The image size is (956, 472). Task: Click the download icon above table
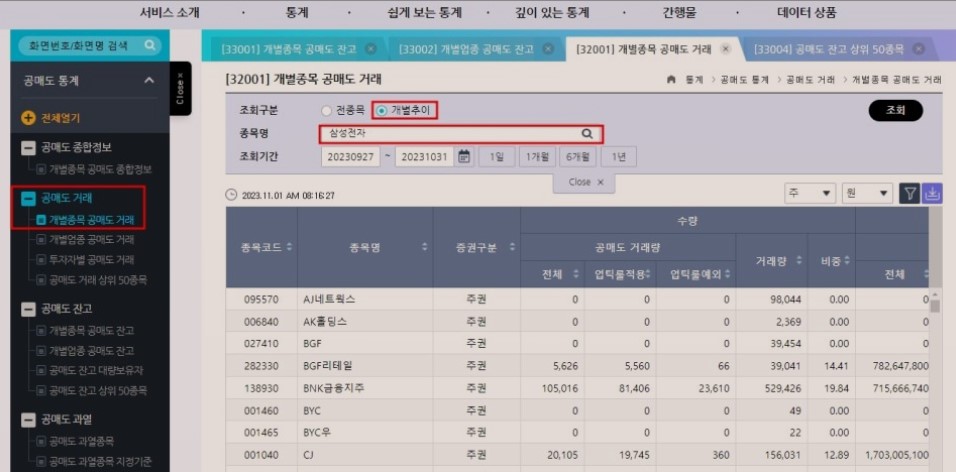pos(932,193)
